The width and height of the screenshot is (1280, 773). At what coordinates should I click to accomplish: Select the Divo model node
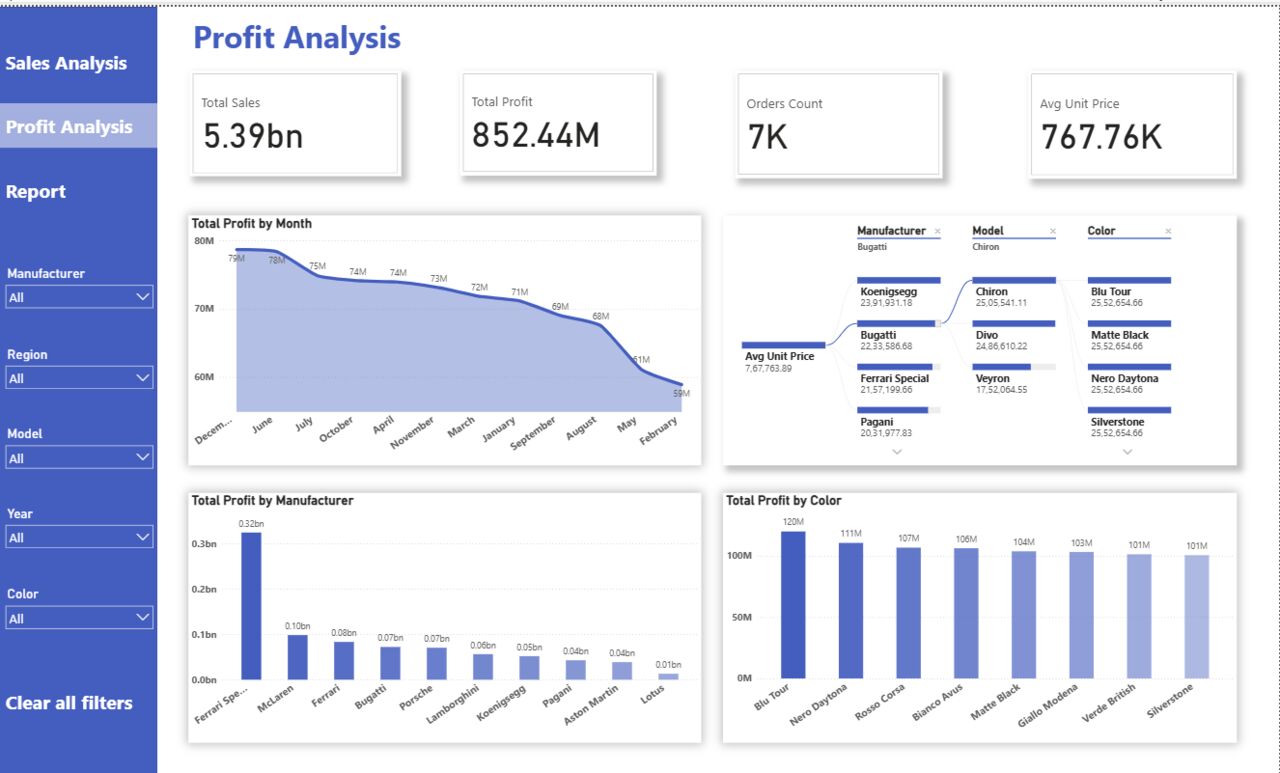pyautogui.click(x=1014, y=335)
